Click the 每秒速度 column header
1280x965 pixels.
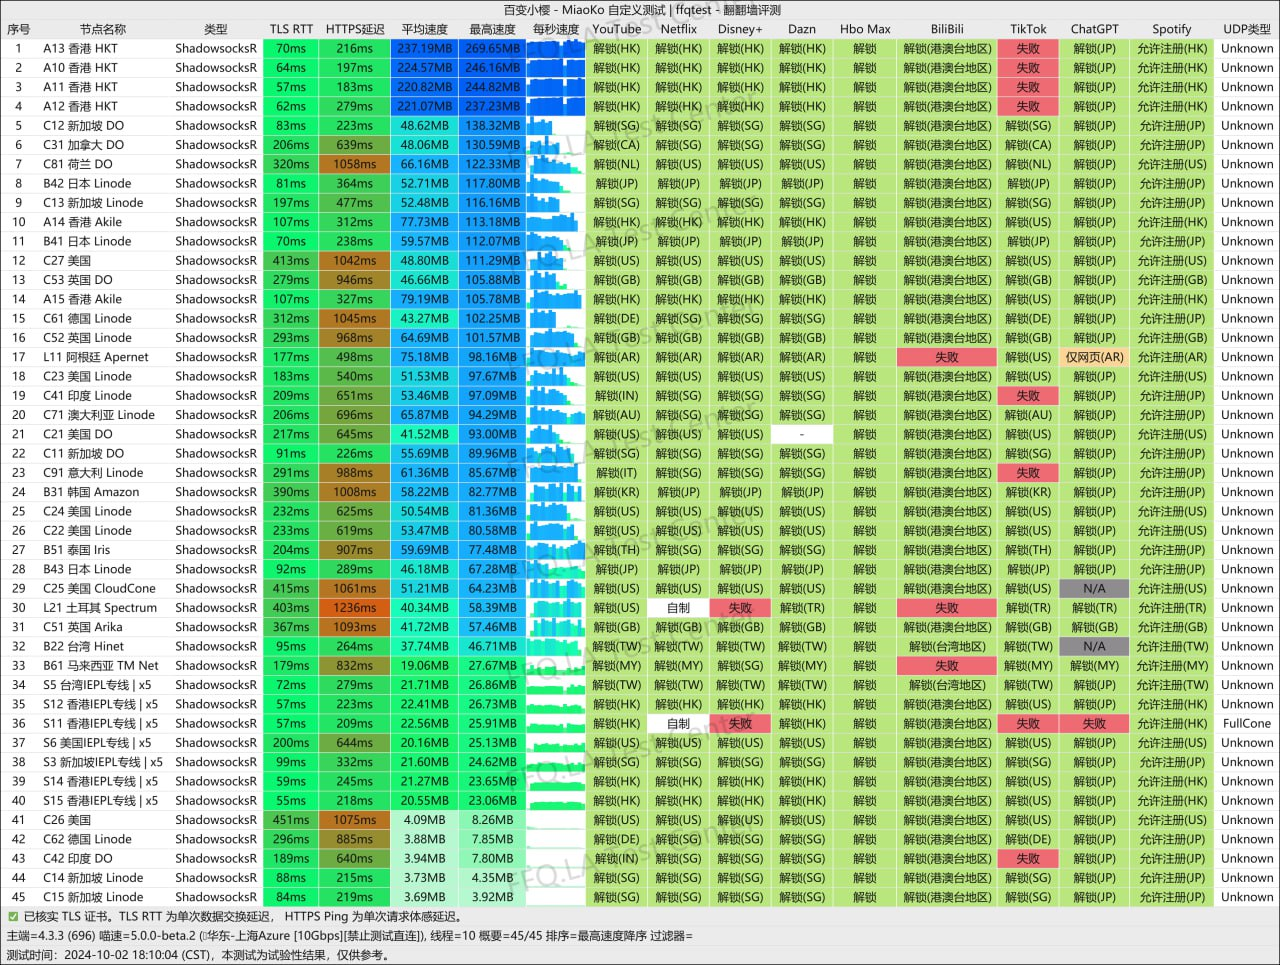click(555, 29)
